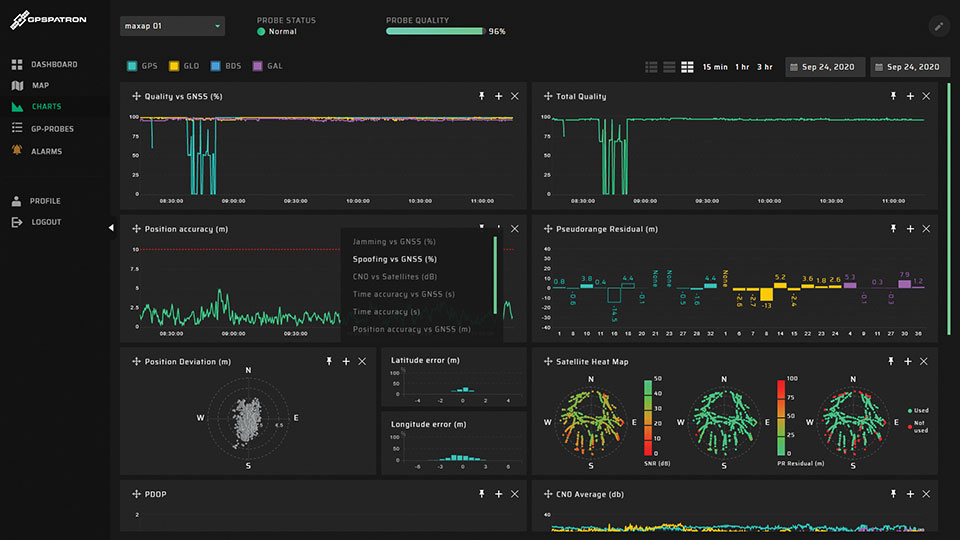Pin the Position Deviation panel
This screenshot has height=540, width=960.
pos(329,361)
